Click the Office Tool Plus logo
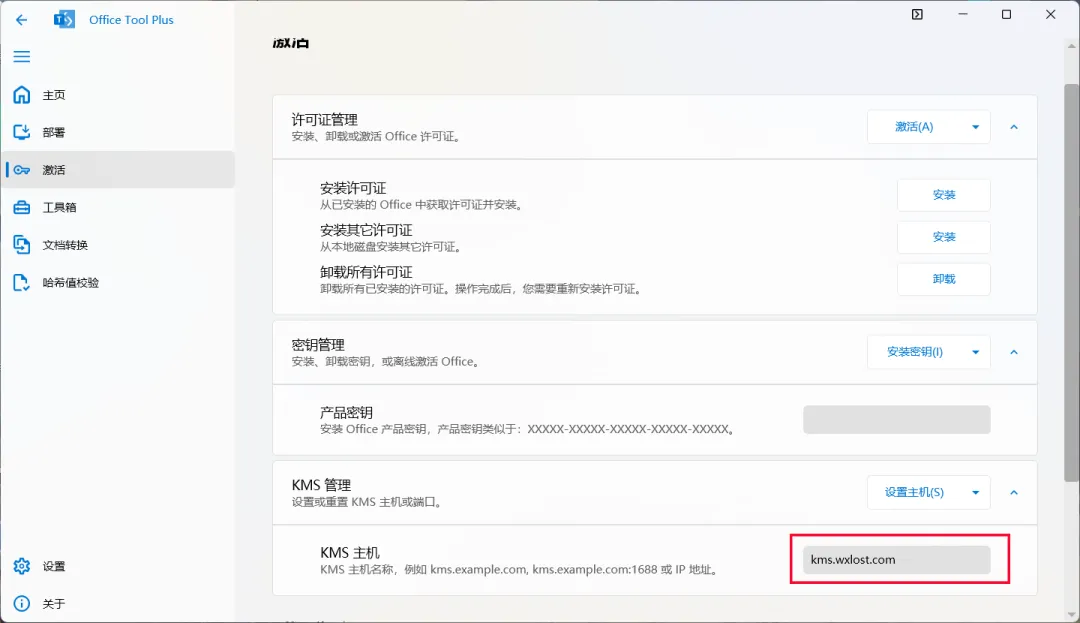 coord(64,19)
